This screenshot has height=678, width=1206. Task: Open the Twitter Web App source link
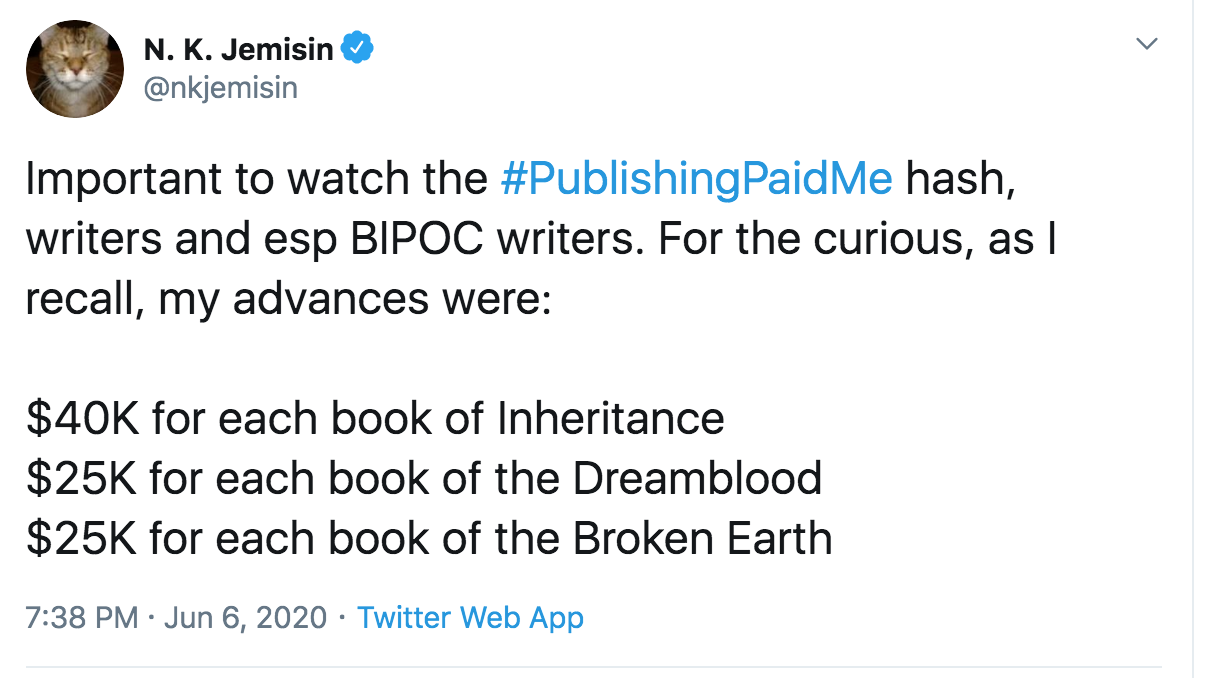pyautogui.click(x=470, y=617)
